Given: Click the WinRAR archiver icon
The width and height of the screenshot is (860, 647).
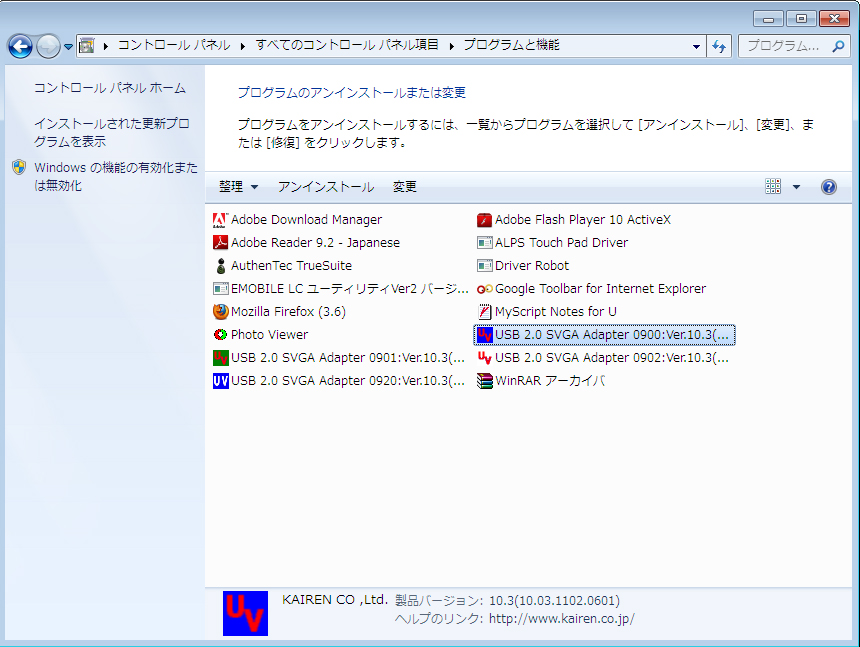Looking at the screenshot, I should tap(484, 381).
